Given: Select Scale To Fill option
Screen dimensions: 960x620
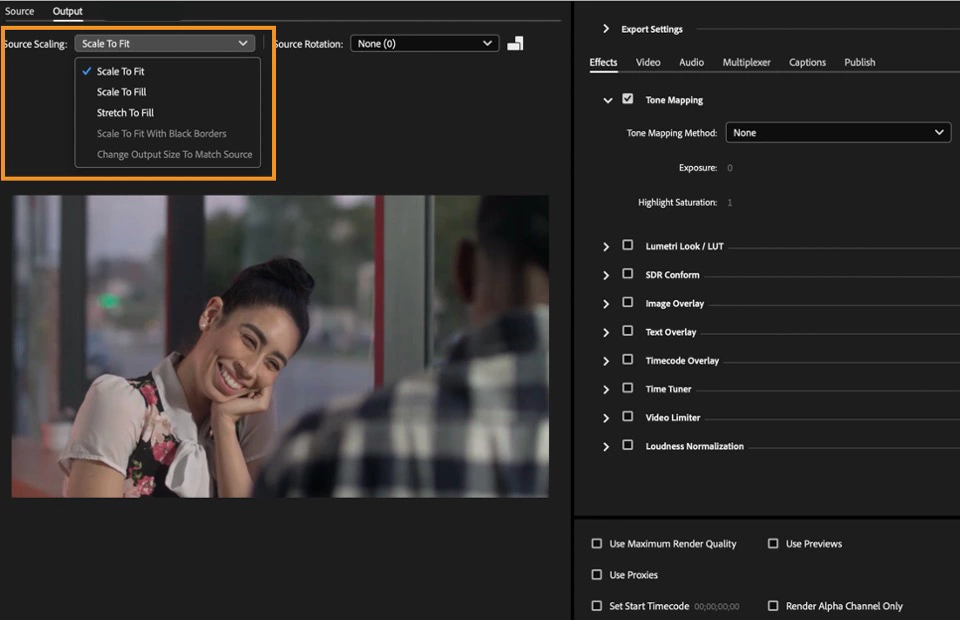Looking at the screenshot, I should tap(120, 91).
